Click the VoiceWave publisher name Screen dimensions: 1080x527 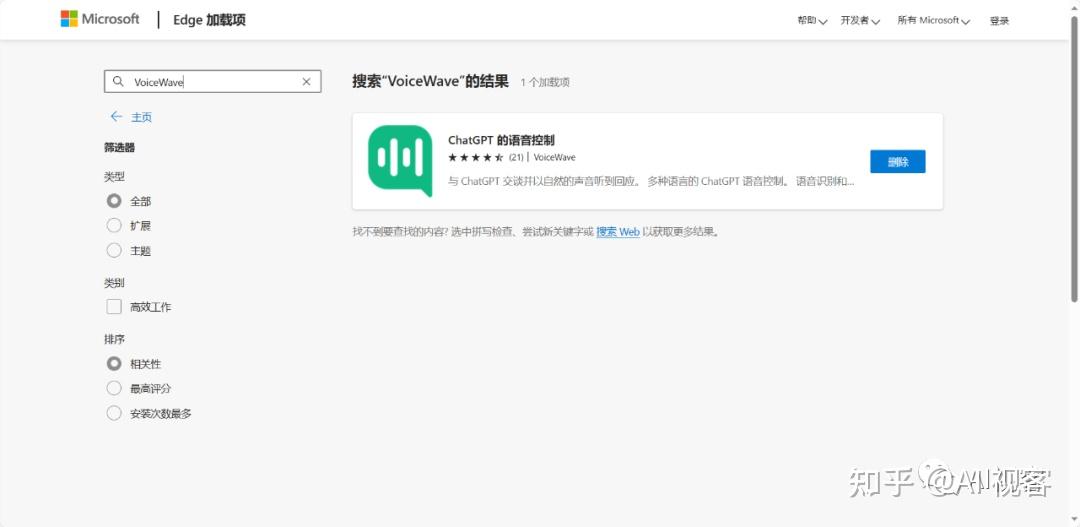[554, 158]
